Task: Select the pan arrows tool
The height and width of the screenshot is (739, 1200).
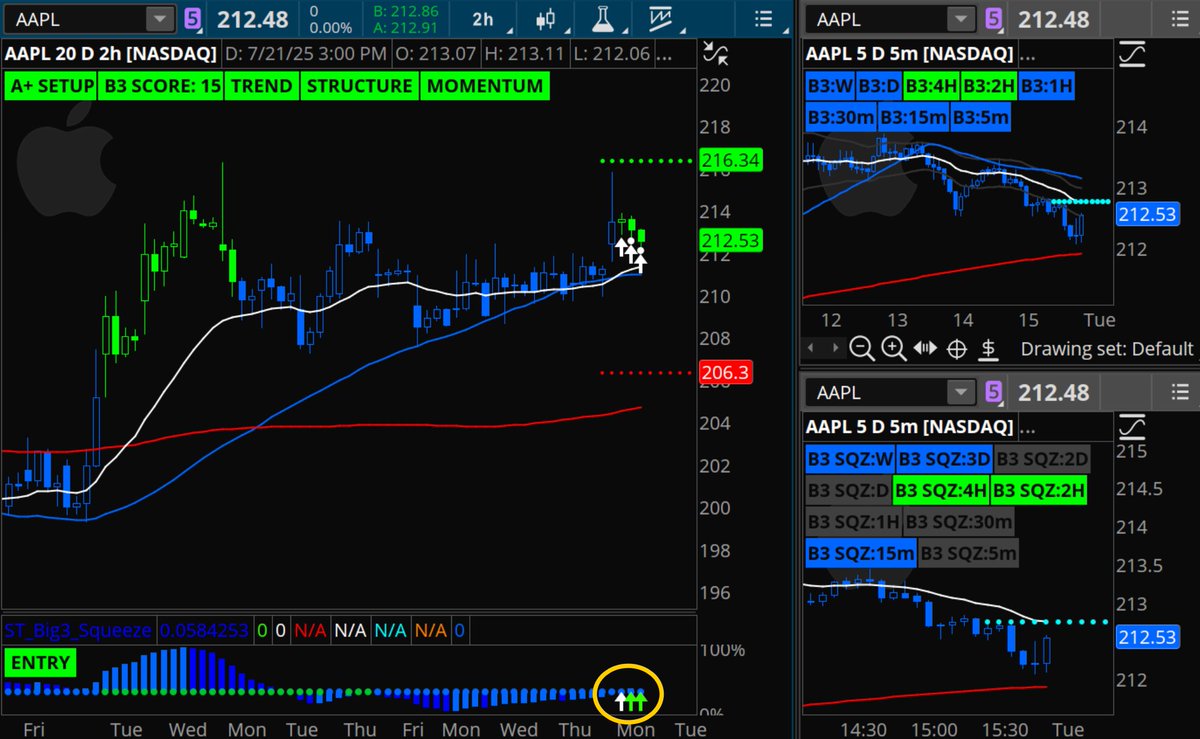Action: (x=925, y=349)
